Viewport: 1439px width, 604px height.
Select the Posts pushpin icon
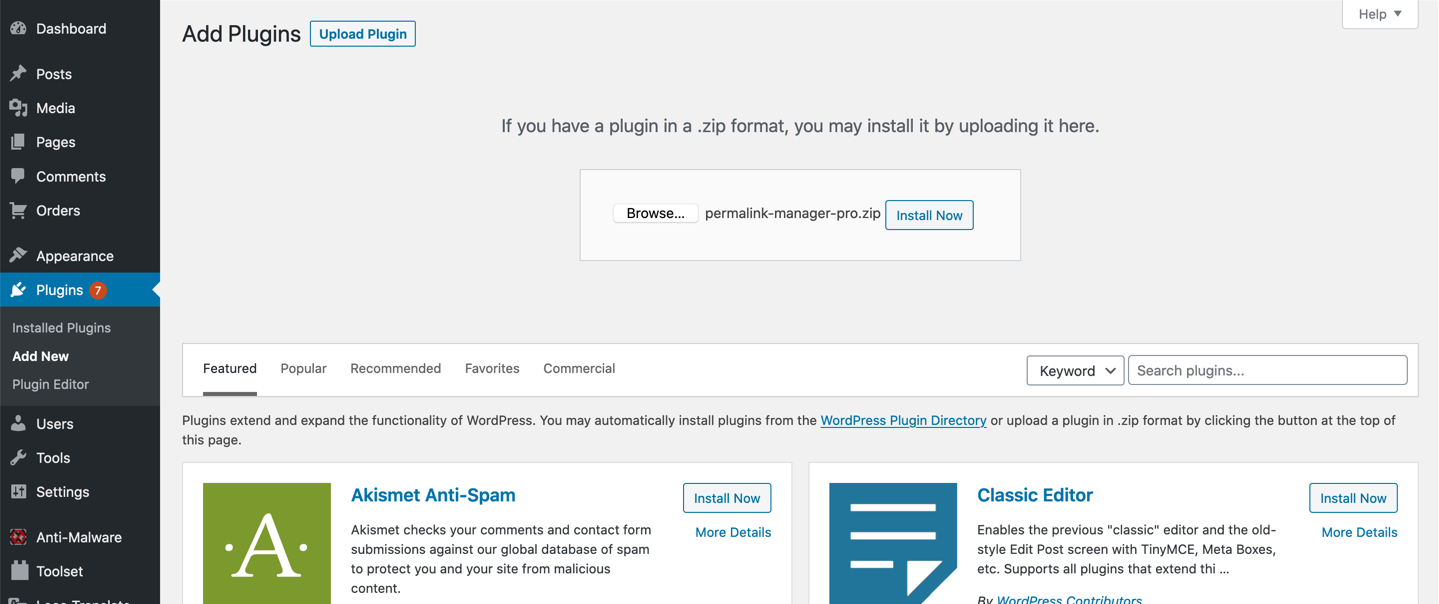[21, 73]
